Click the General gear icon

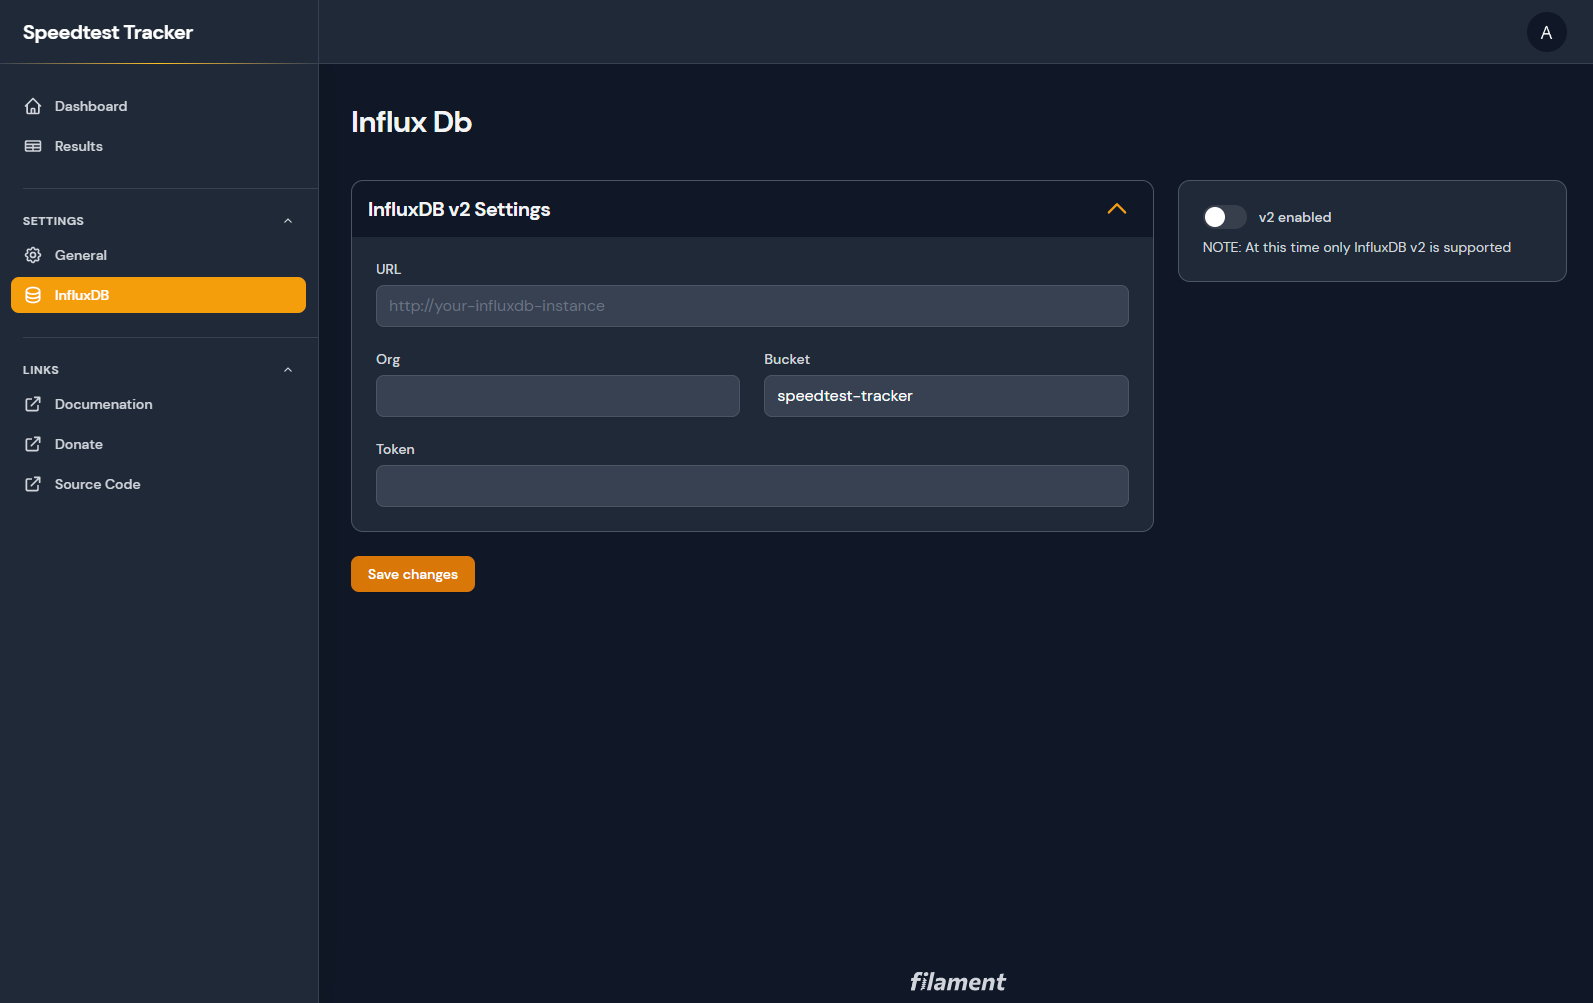(33, 255)
